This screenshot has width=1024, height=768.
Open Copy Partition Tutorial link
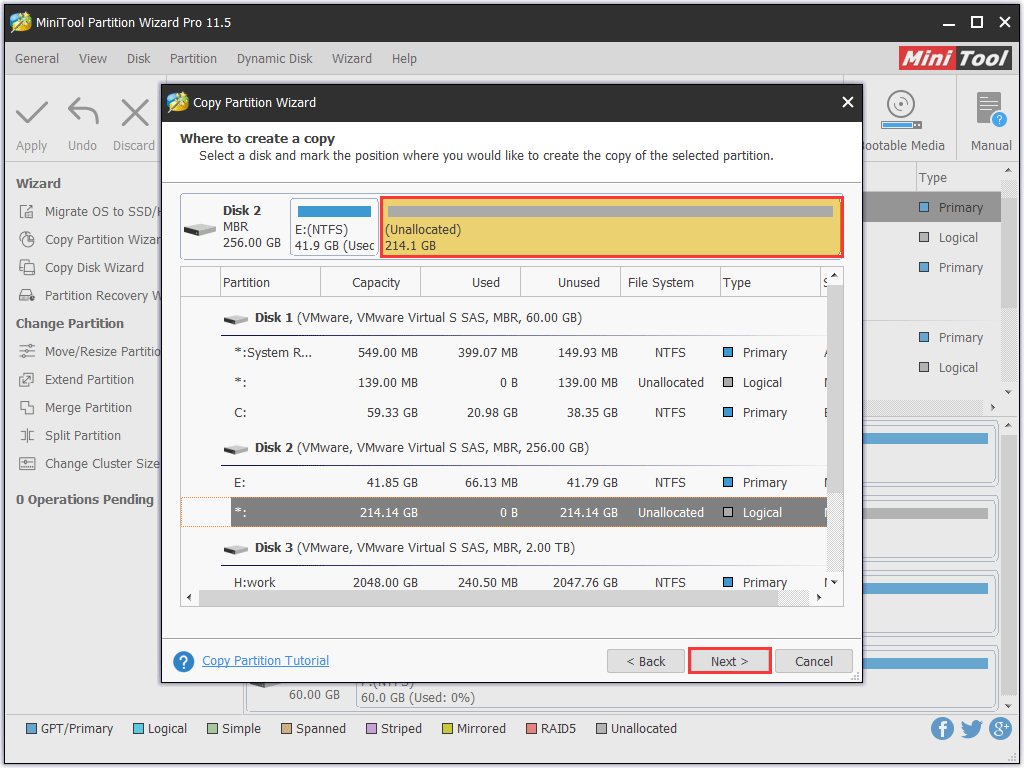265,661
